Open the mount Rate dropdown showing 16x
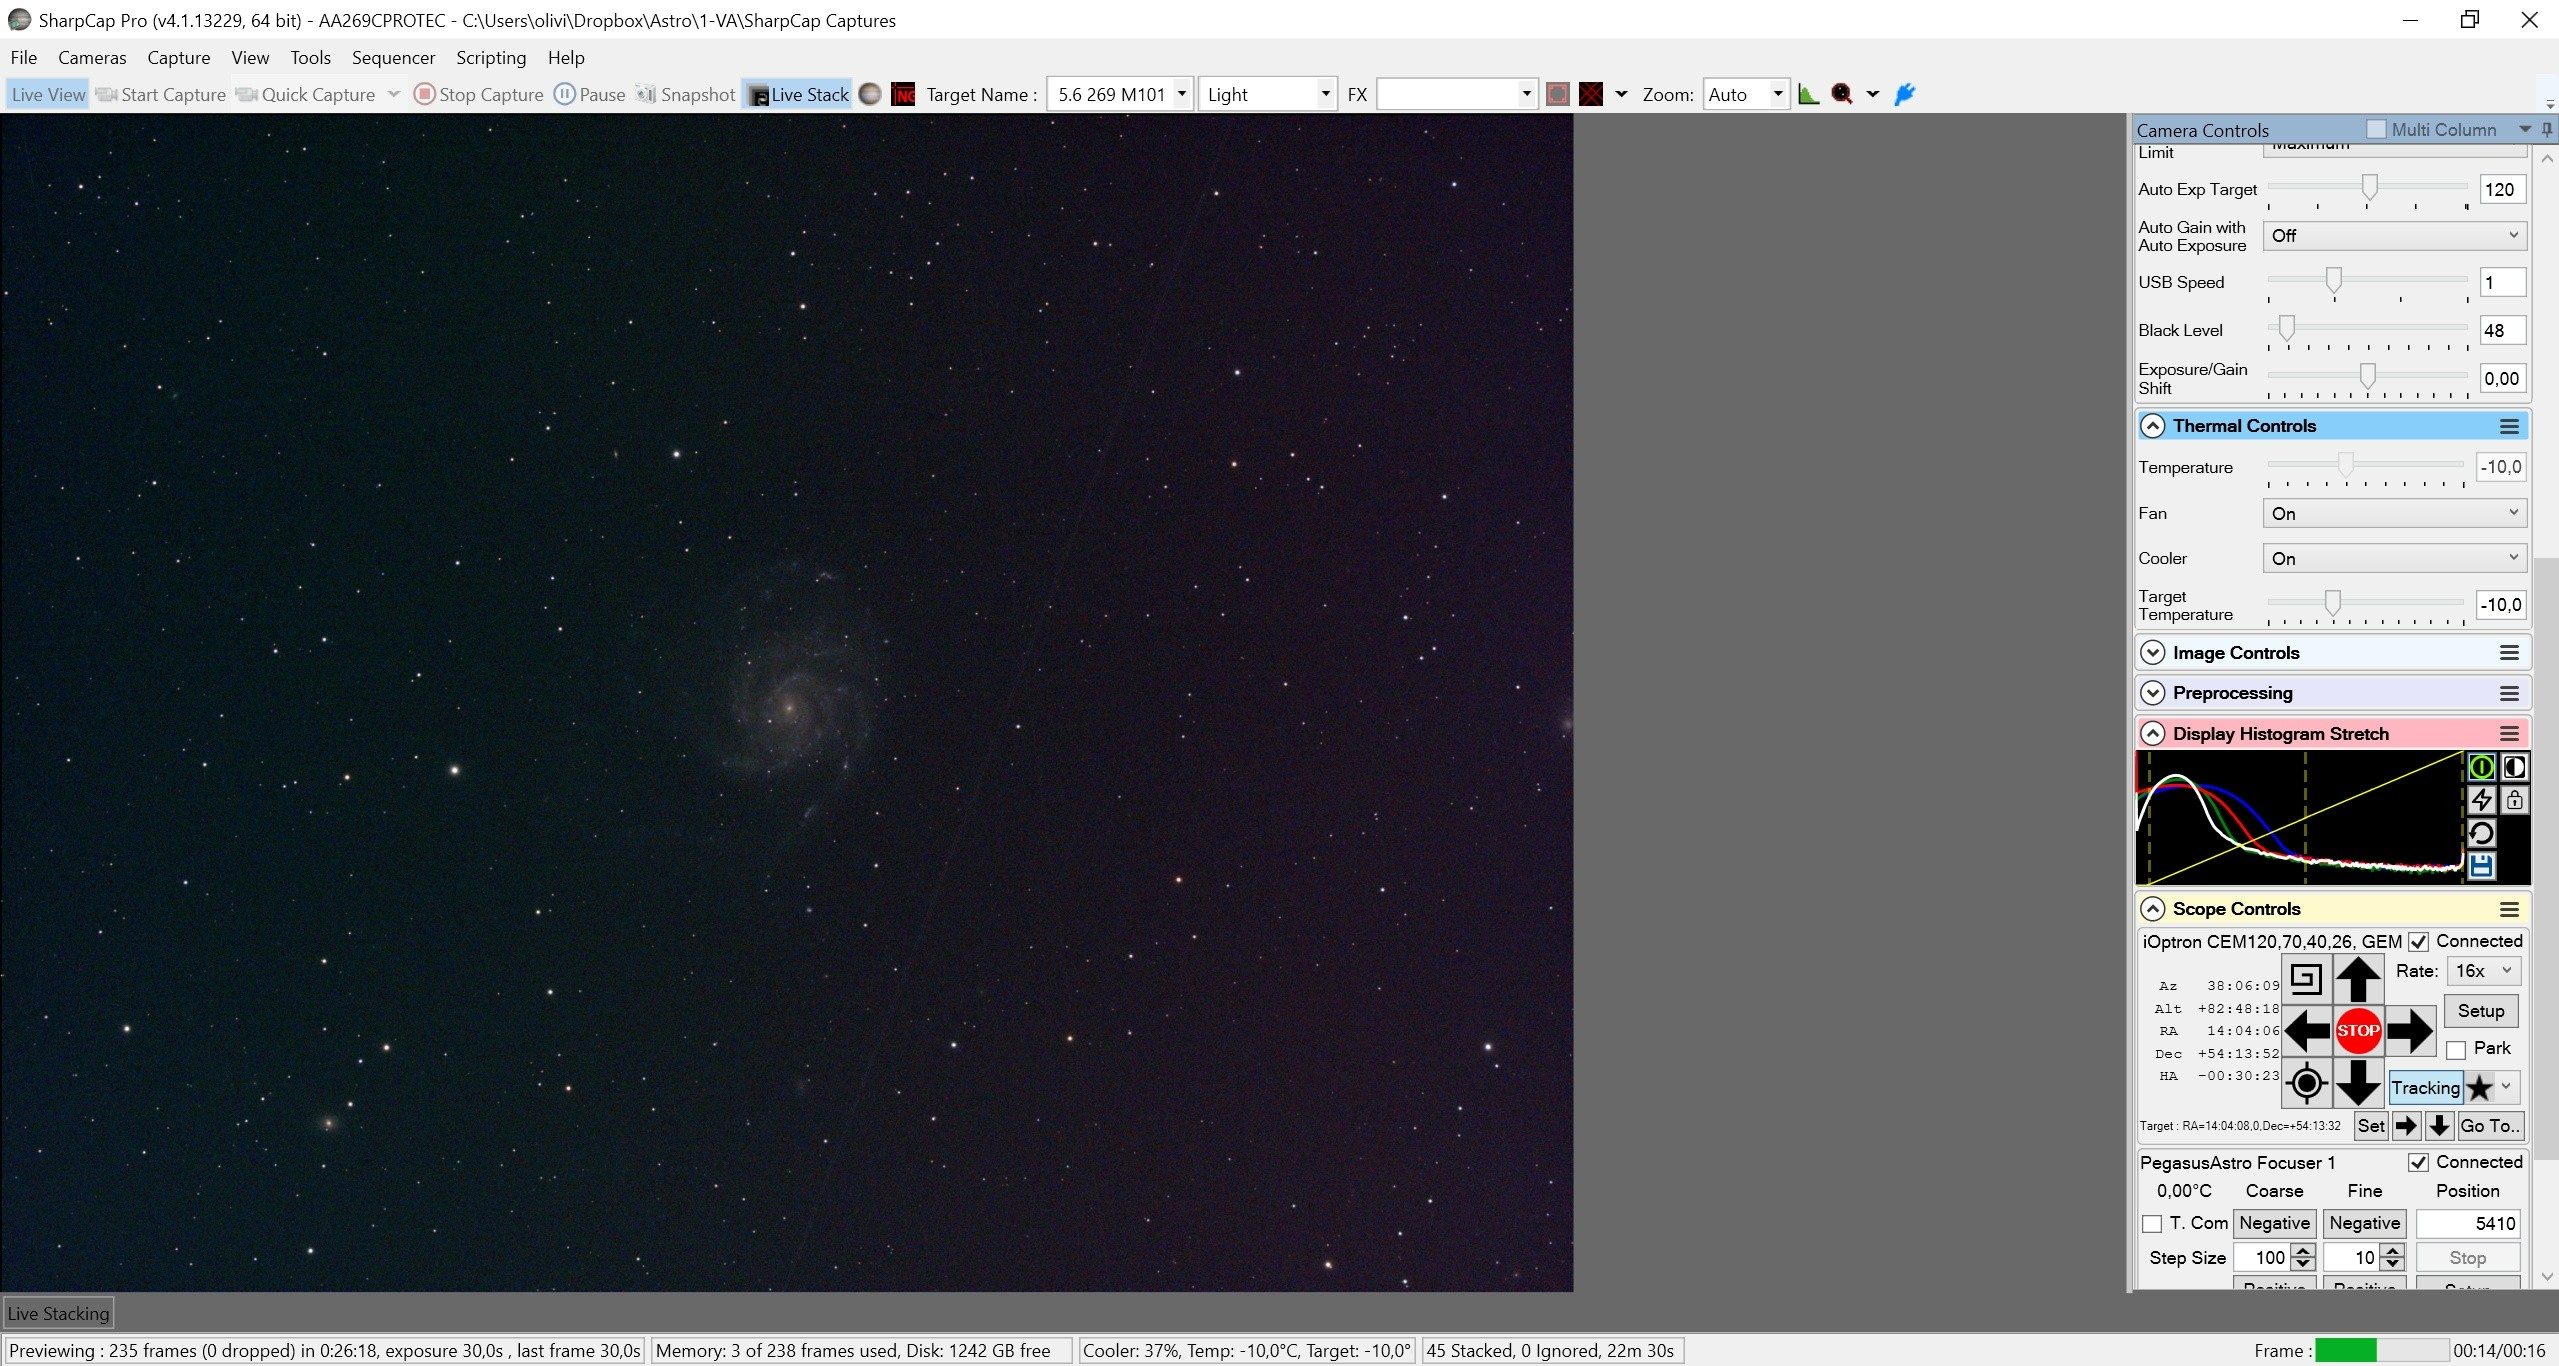 coord(2483,971)
